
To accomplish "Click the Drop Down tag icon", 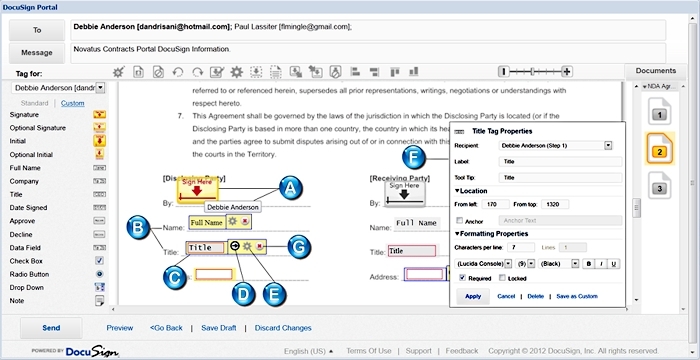I will coord(100,287).
